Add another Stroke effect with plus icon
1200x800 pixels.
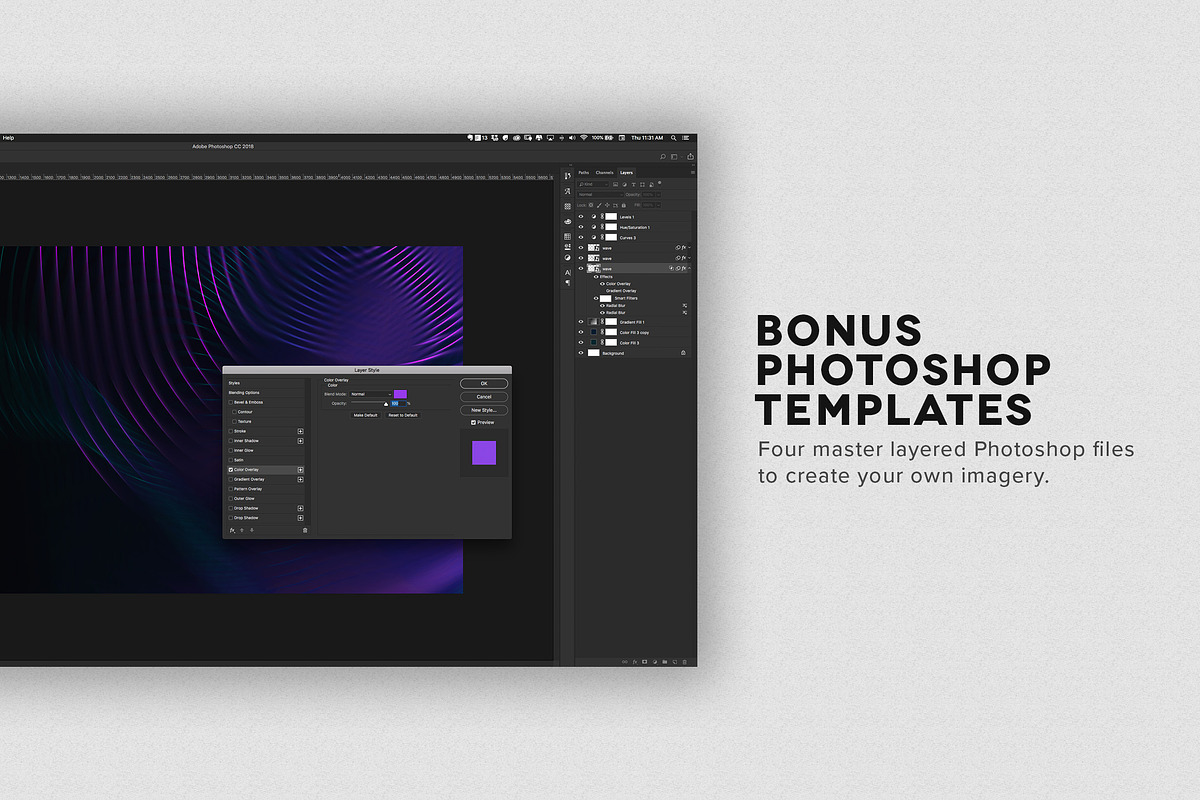300,431
